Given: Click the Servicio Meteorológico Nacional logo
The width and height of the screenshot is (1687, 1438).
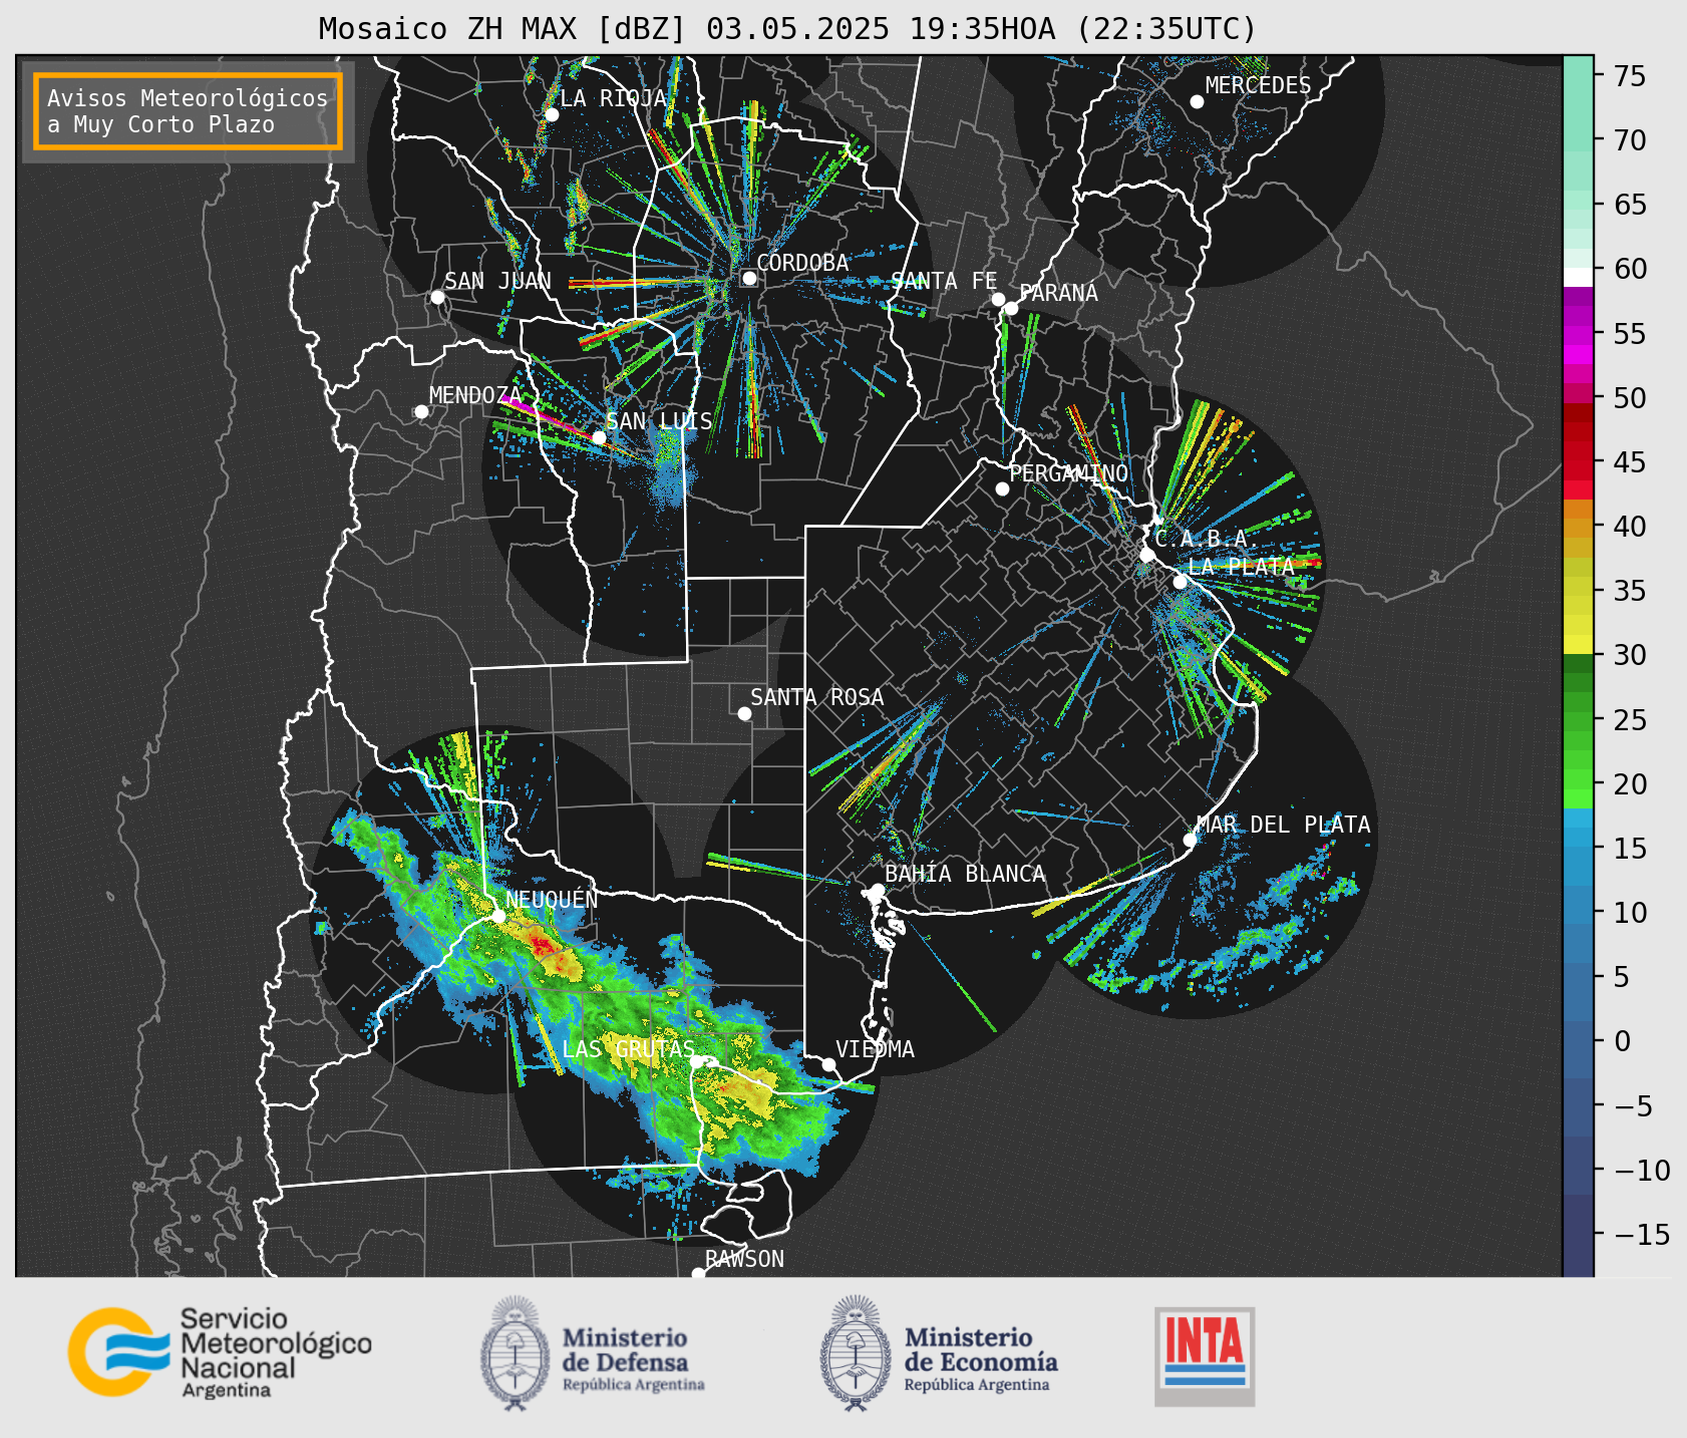Looking at the screenshot, I should (220, 1351).
